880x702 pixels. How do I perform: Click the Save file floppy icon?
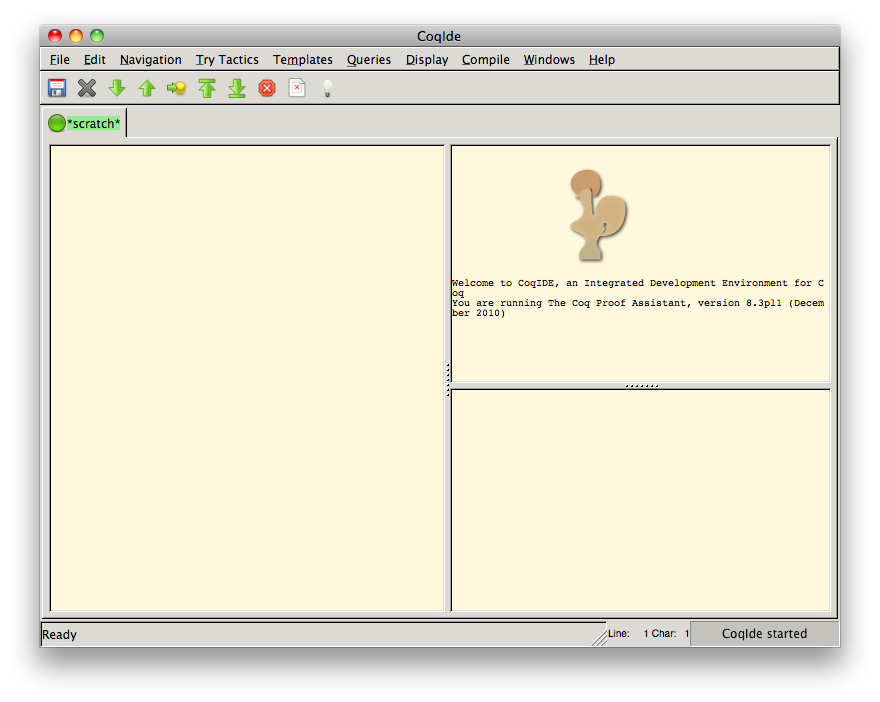(x=57, y=88)
